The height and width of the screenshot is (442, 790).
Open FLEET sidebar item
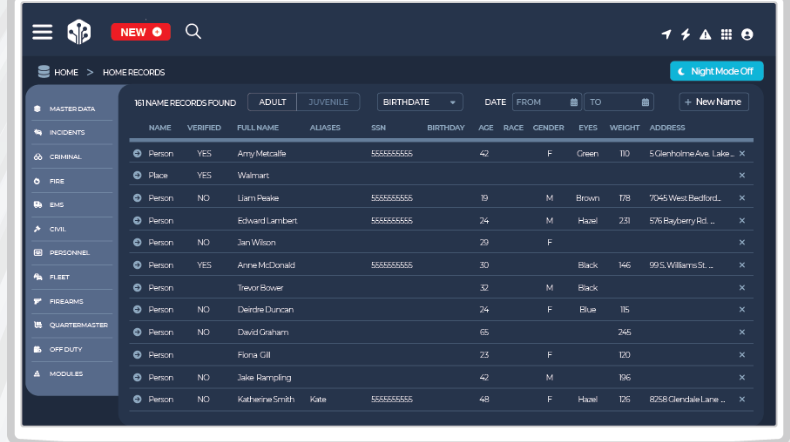72,277
